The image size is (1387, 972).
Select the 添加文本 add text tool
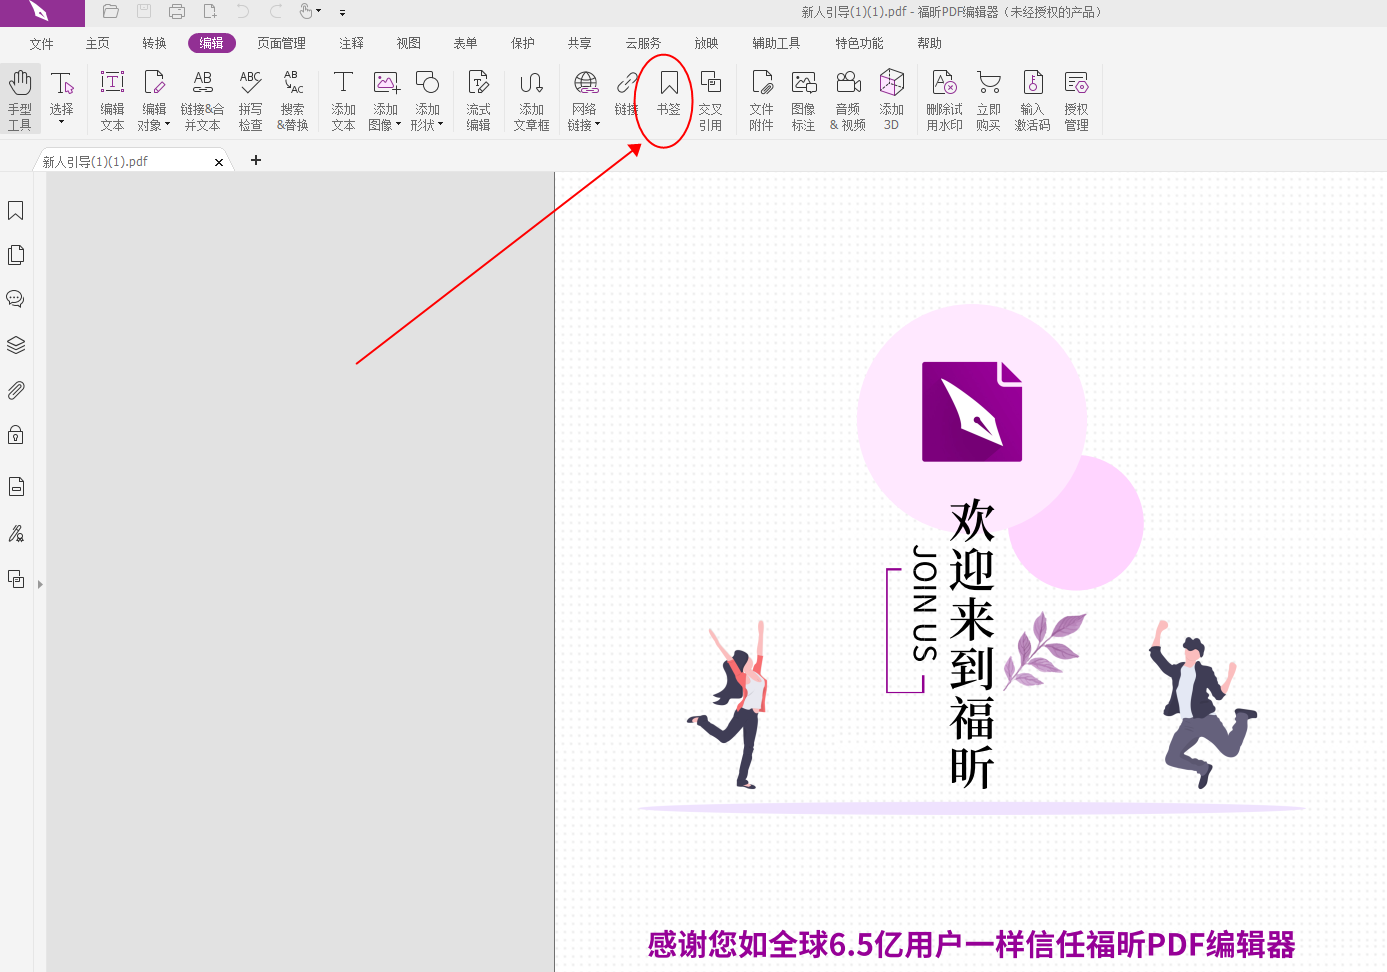click(343, 99)
